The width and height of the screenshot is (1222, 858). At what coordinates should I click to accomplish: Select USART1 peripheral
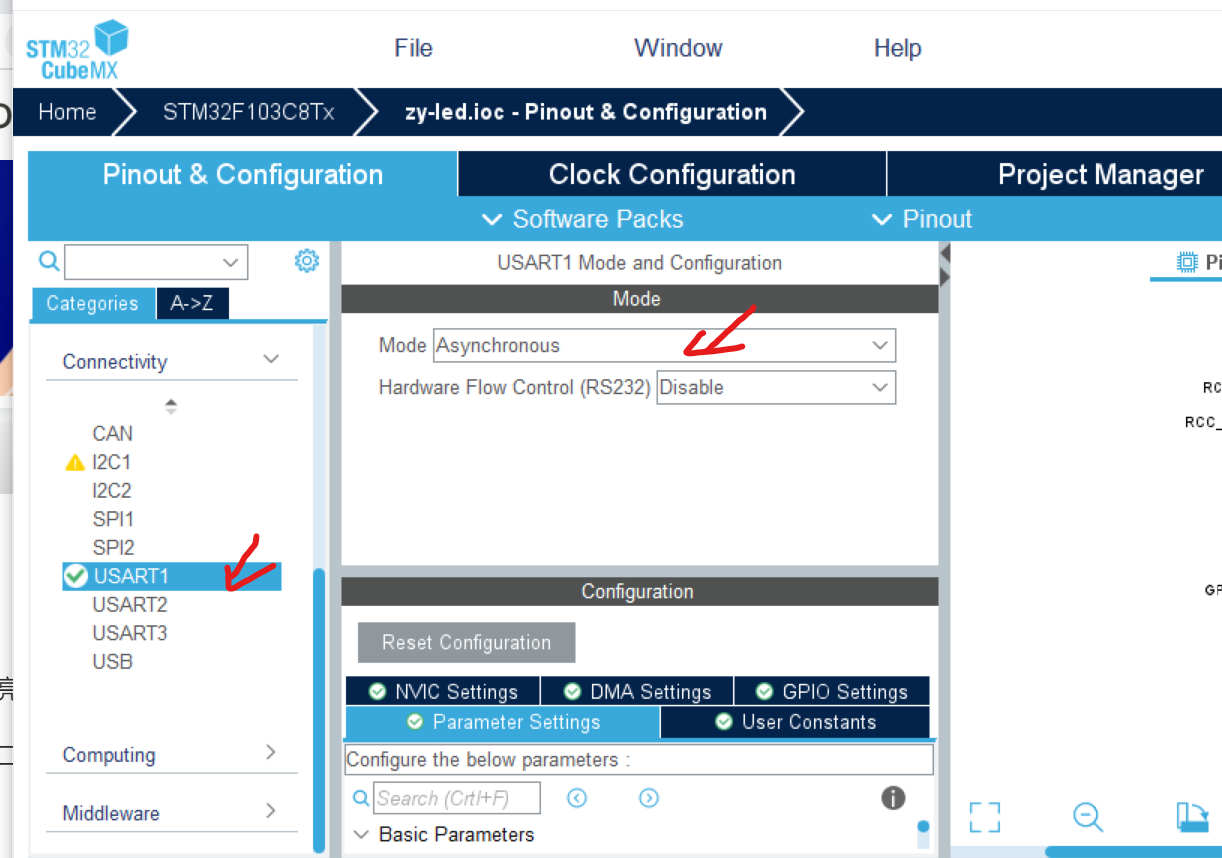click(x=172, y=576)
